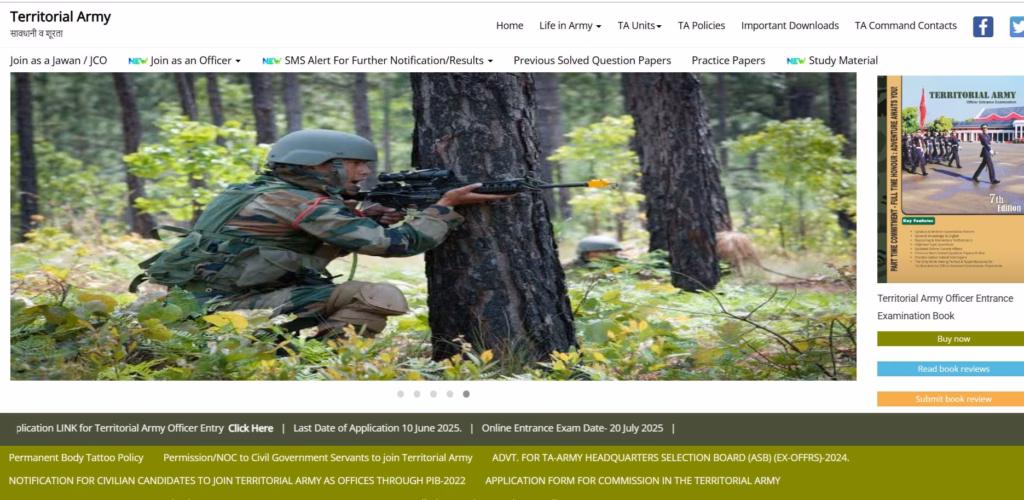Click 'Last Date of Application 10 June 2025.' text
This screenshot has width=1024, height=500.
click(x=377, y=428)
